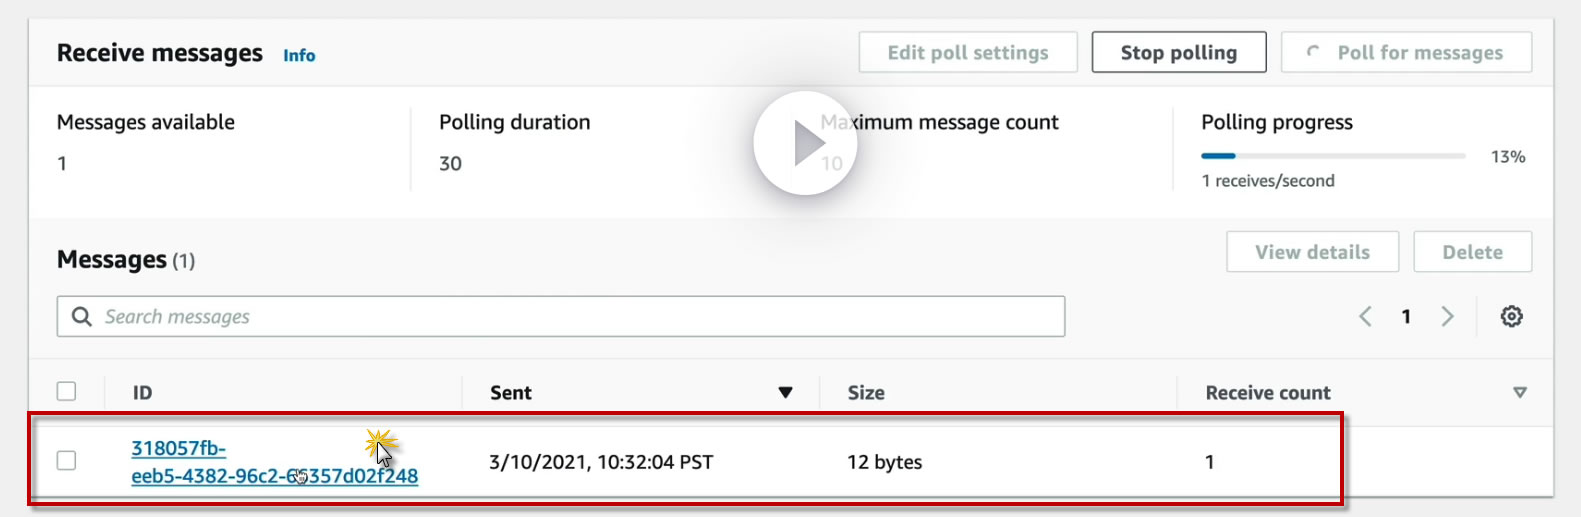
Task: Click the video play button overlay
Action: coord(805,143)
